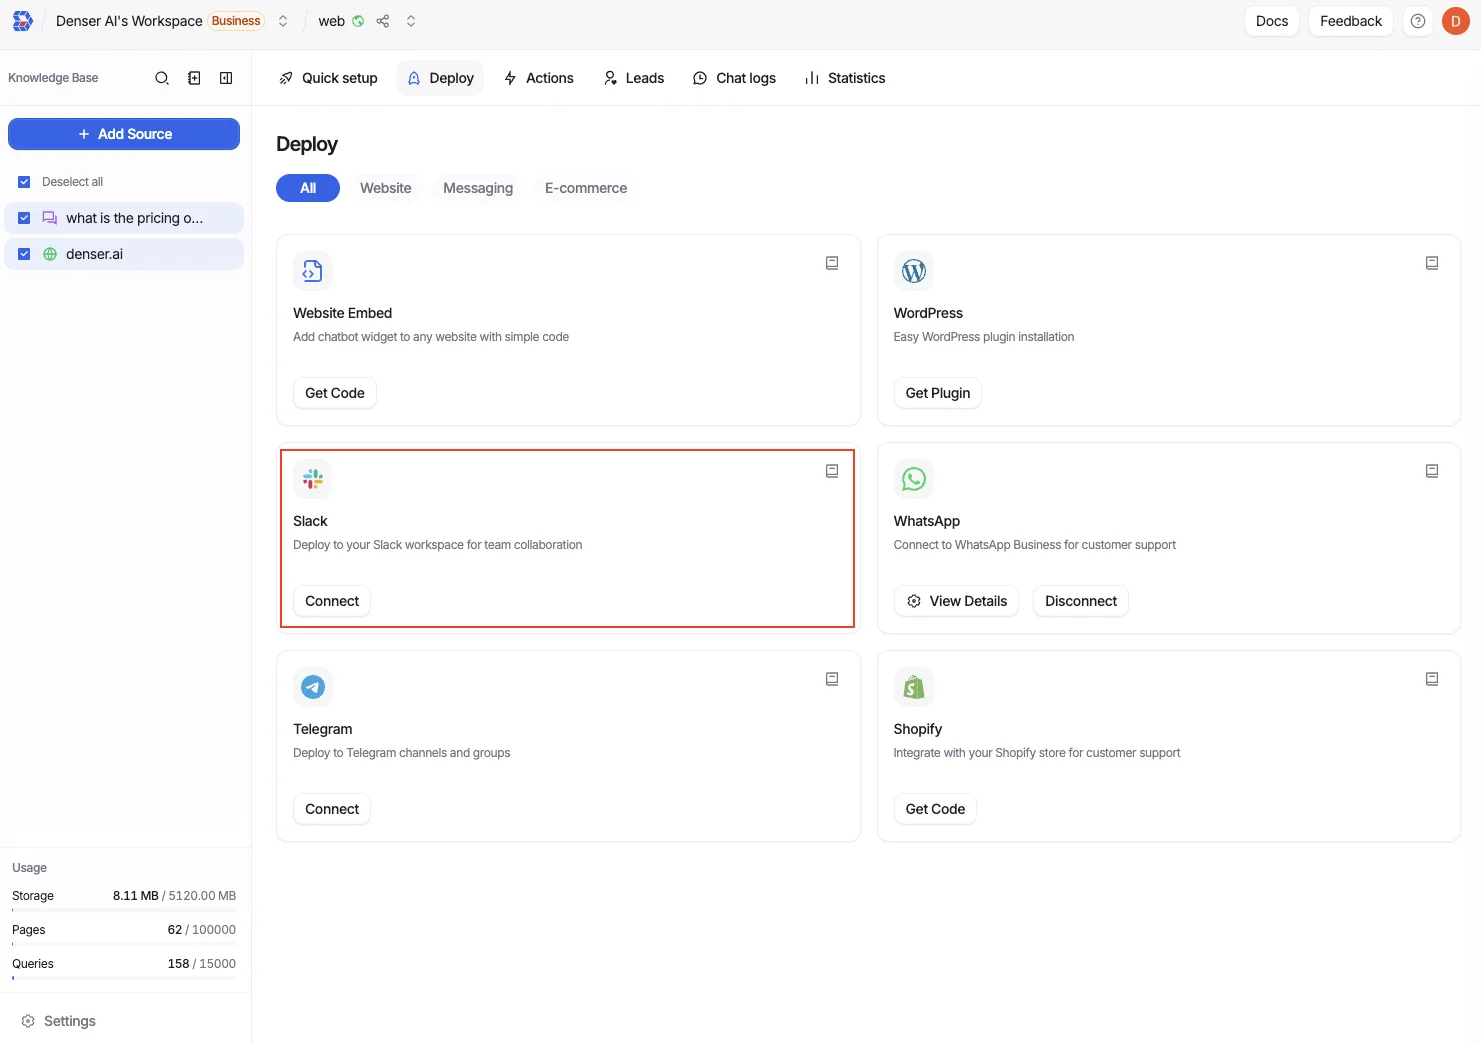Screen dimensions: 1481x1044
Task: Connect the Slack integration
Action: [332, 601]
